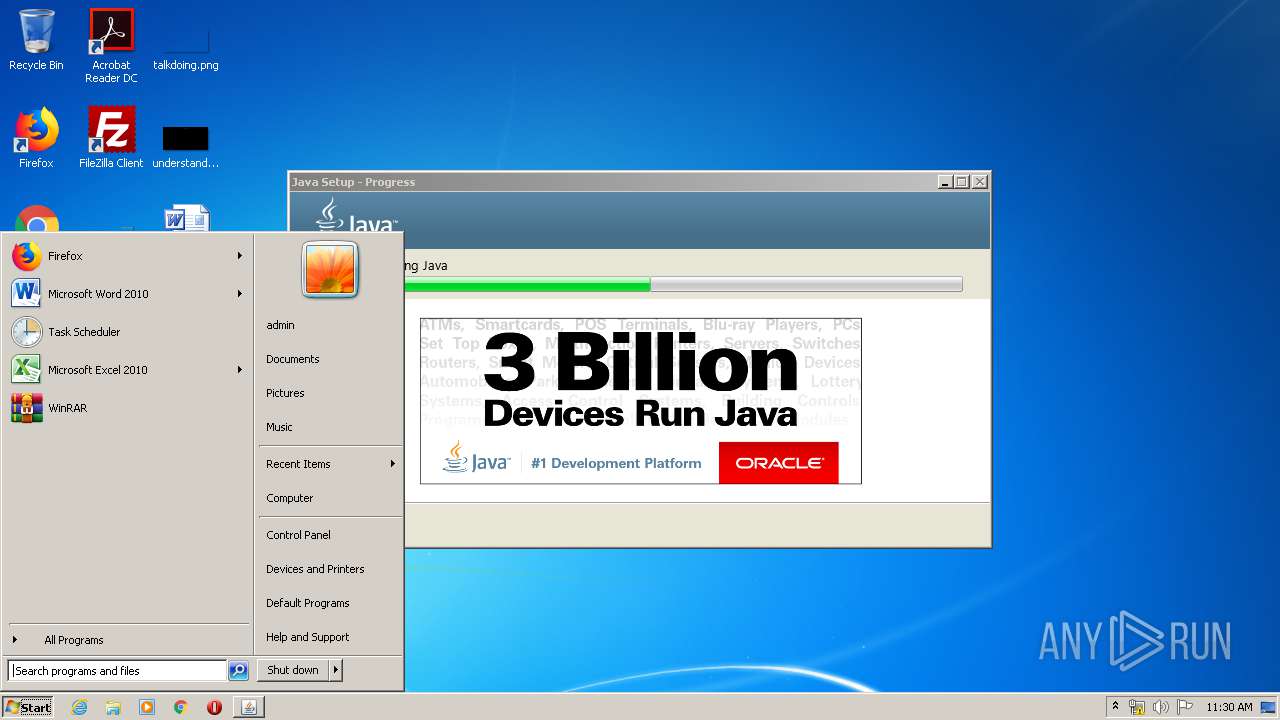Image resolution: width=1280 pixels, height=720 pixels.
Task: Open Google Chrome from taskbar
Action: 180,707
